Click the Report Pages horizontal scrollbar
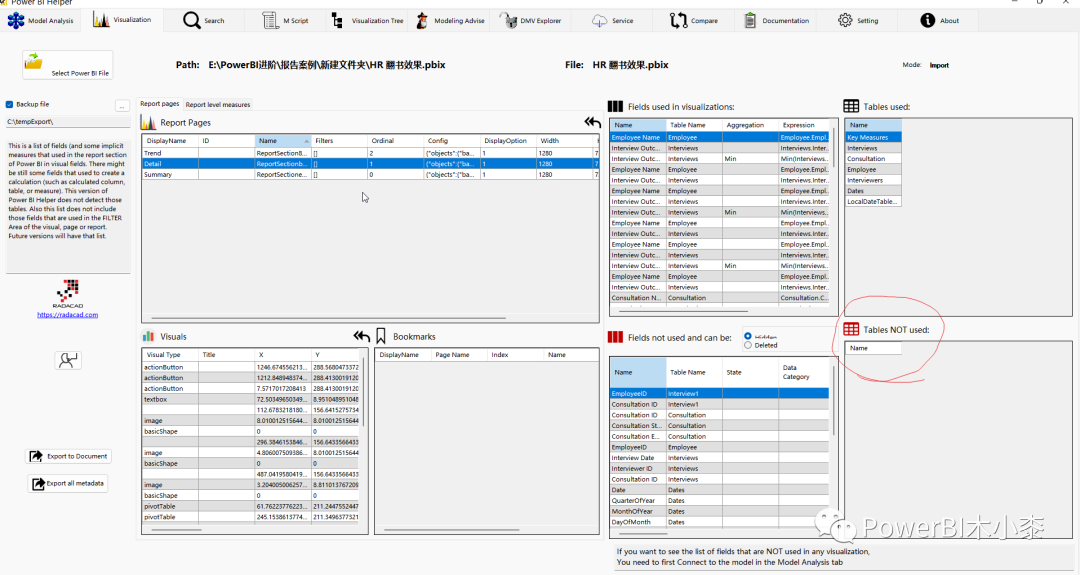The width and height of the screenshot is (1080, 575). click(329, 319)
